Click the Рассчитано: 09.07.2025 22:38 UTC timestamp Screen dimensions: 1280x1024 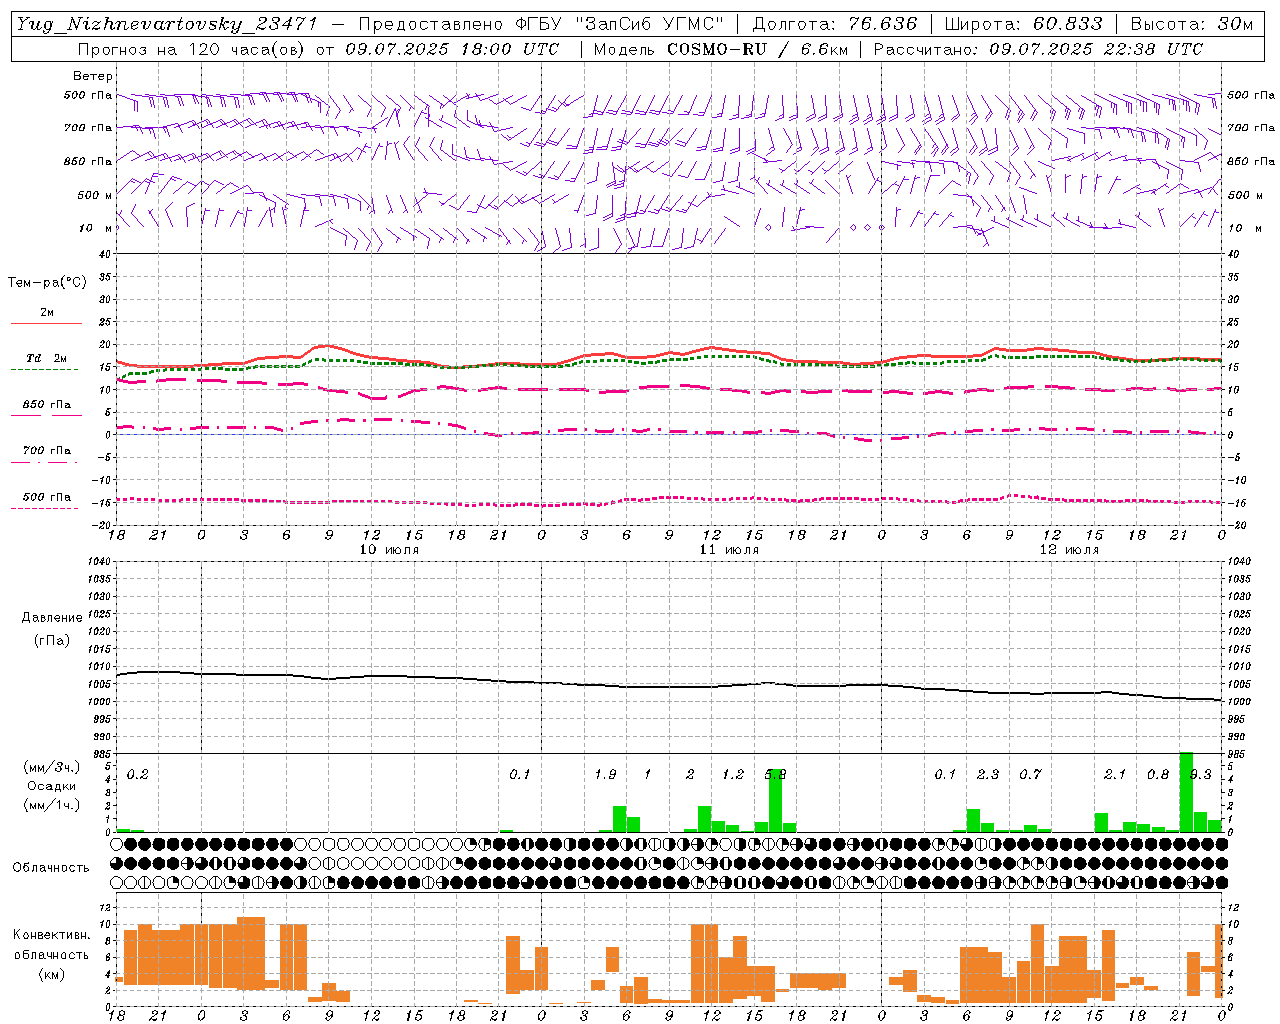pyautogui.click(x=1038, y=49)
